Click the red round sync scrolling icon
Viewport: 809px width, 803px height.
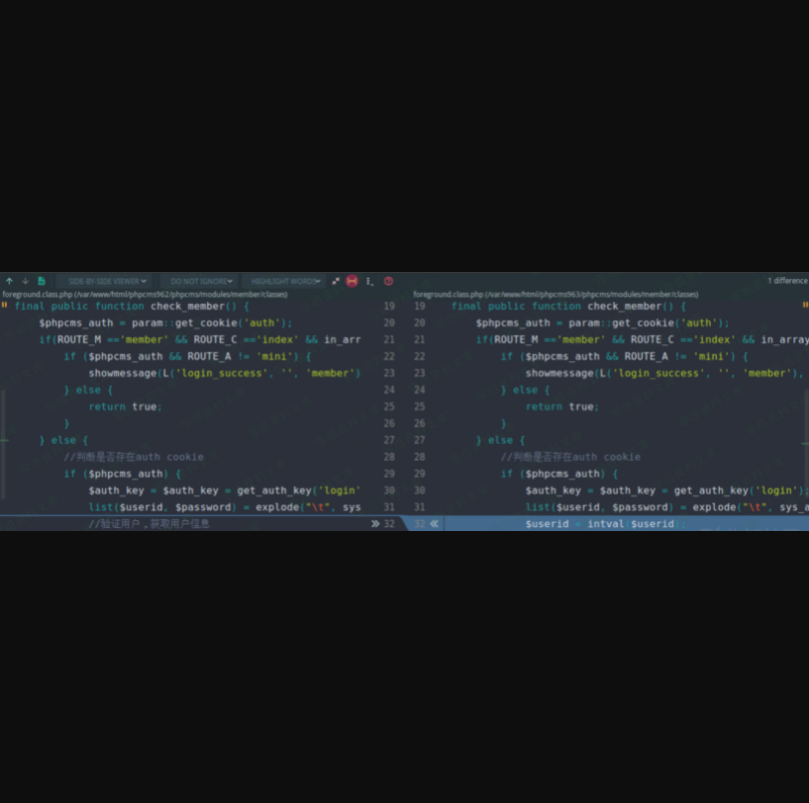pos(352,281)
